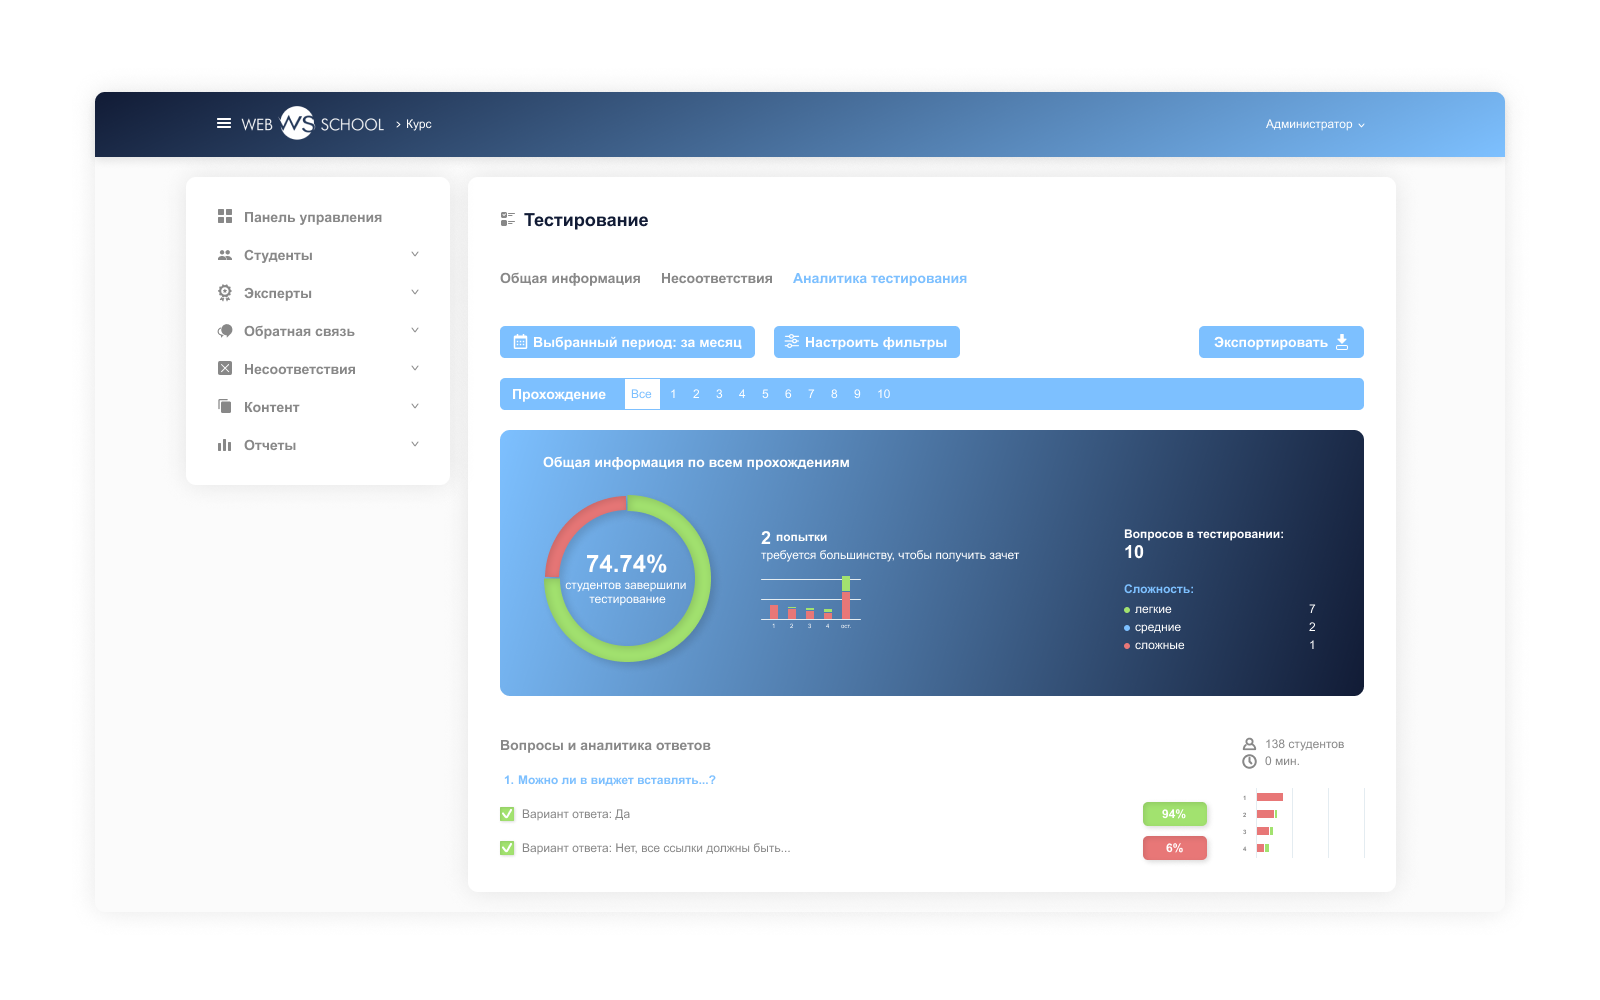1600x1000 pixels.
Task: Click the red 6% result badge
Action: (x=1175, y=848)
